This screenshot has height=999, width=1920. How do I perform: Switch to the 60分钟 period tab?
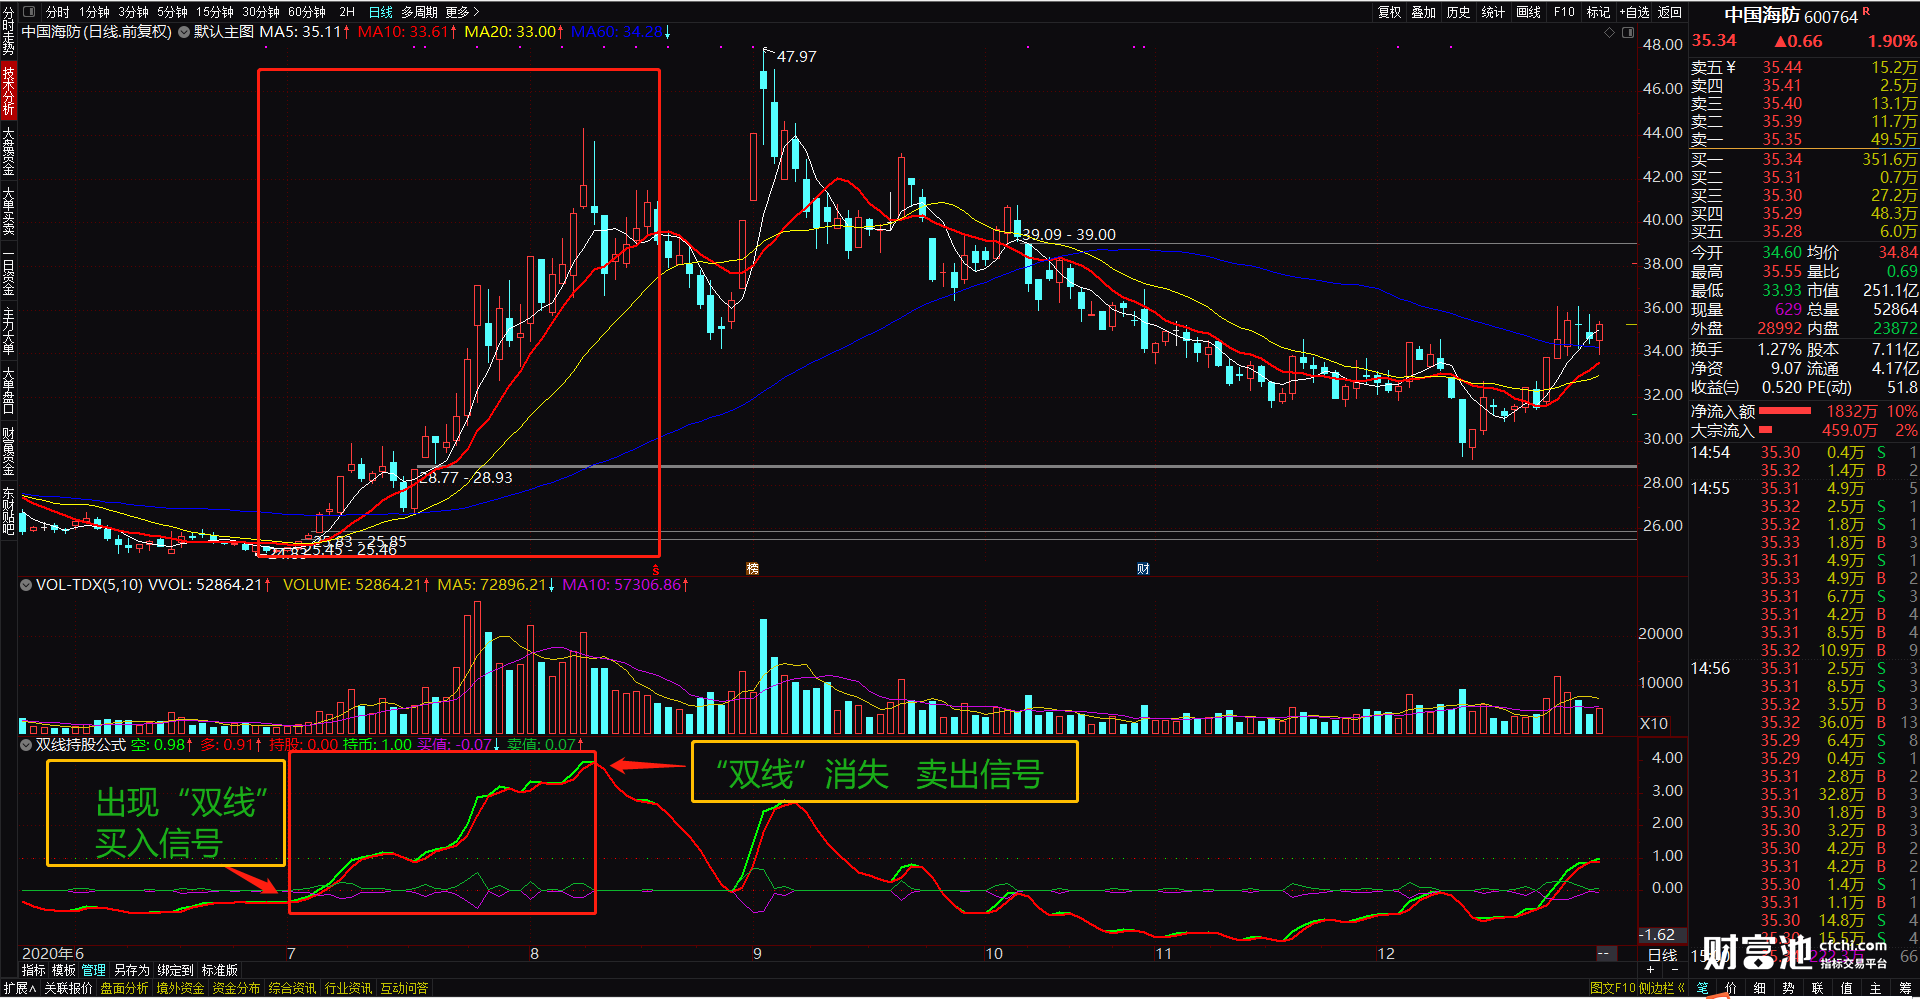point(307,12)
